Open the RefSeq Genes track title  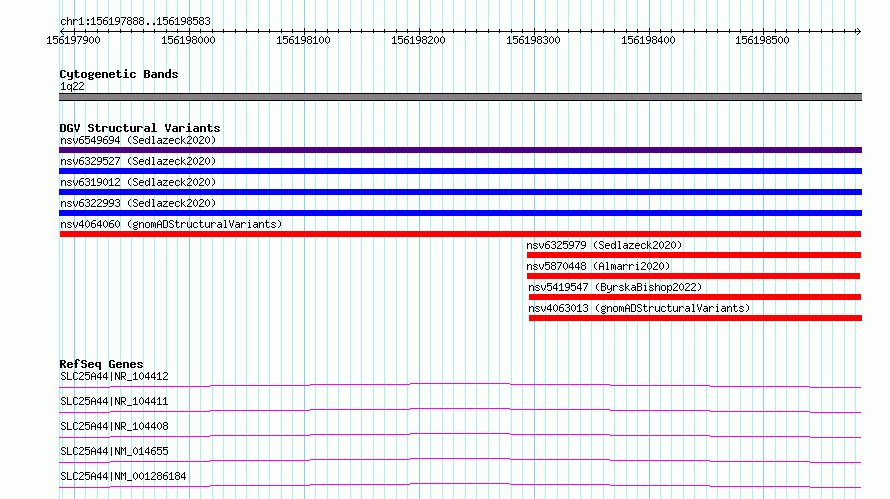102,364
